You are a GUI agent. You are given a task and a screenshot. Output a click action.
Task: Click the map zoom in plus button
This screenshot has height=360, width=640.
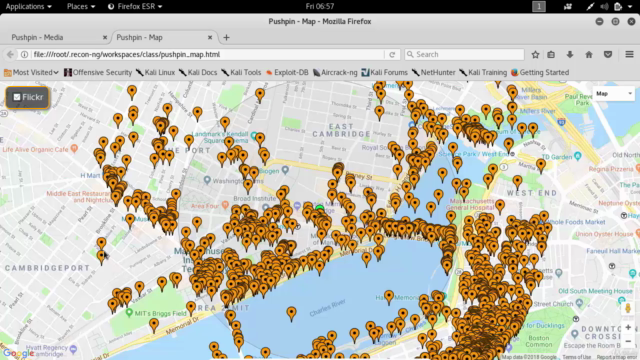(x=628, y=327)
